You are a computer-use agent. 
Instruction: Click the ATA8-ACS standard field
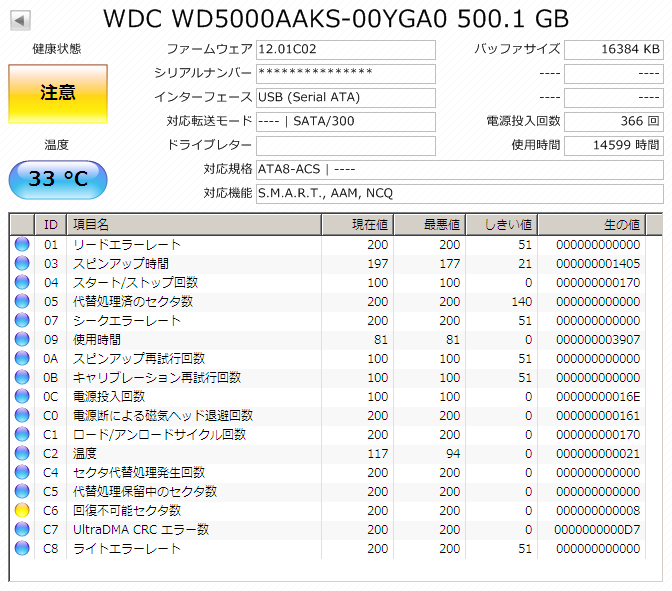[460, 170]
